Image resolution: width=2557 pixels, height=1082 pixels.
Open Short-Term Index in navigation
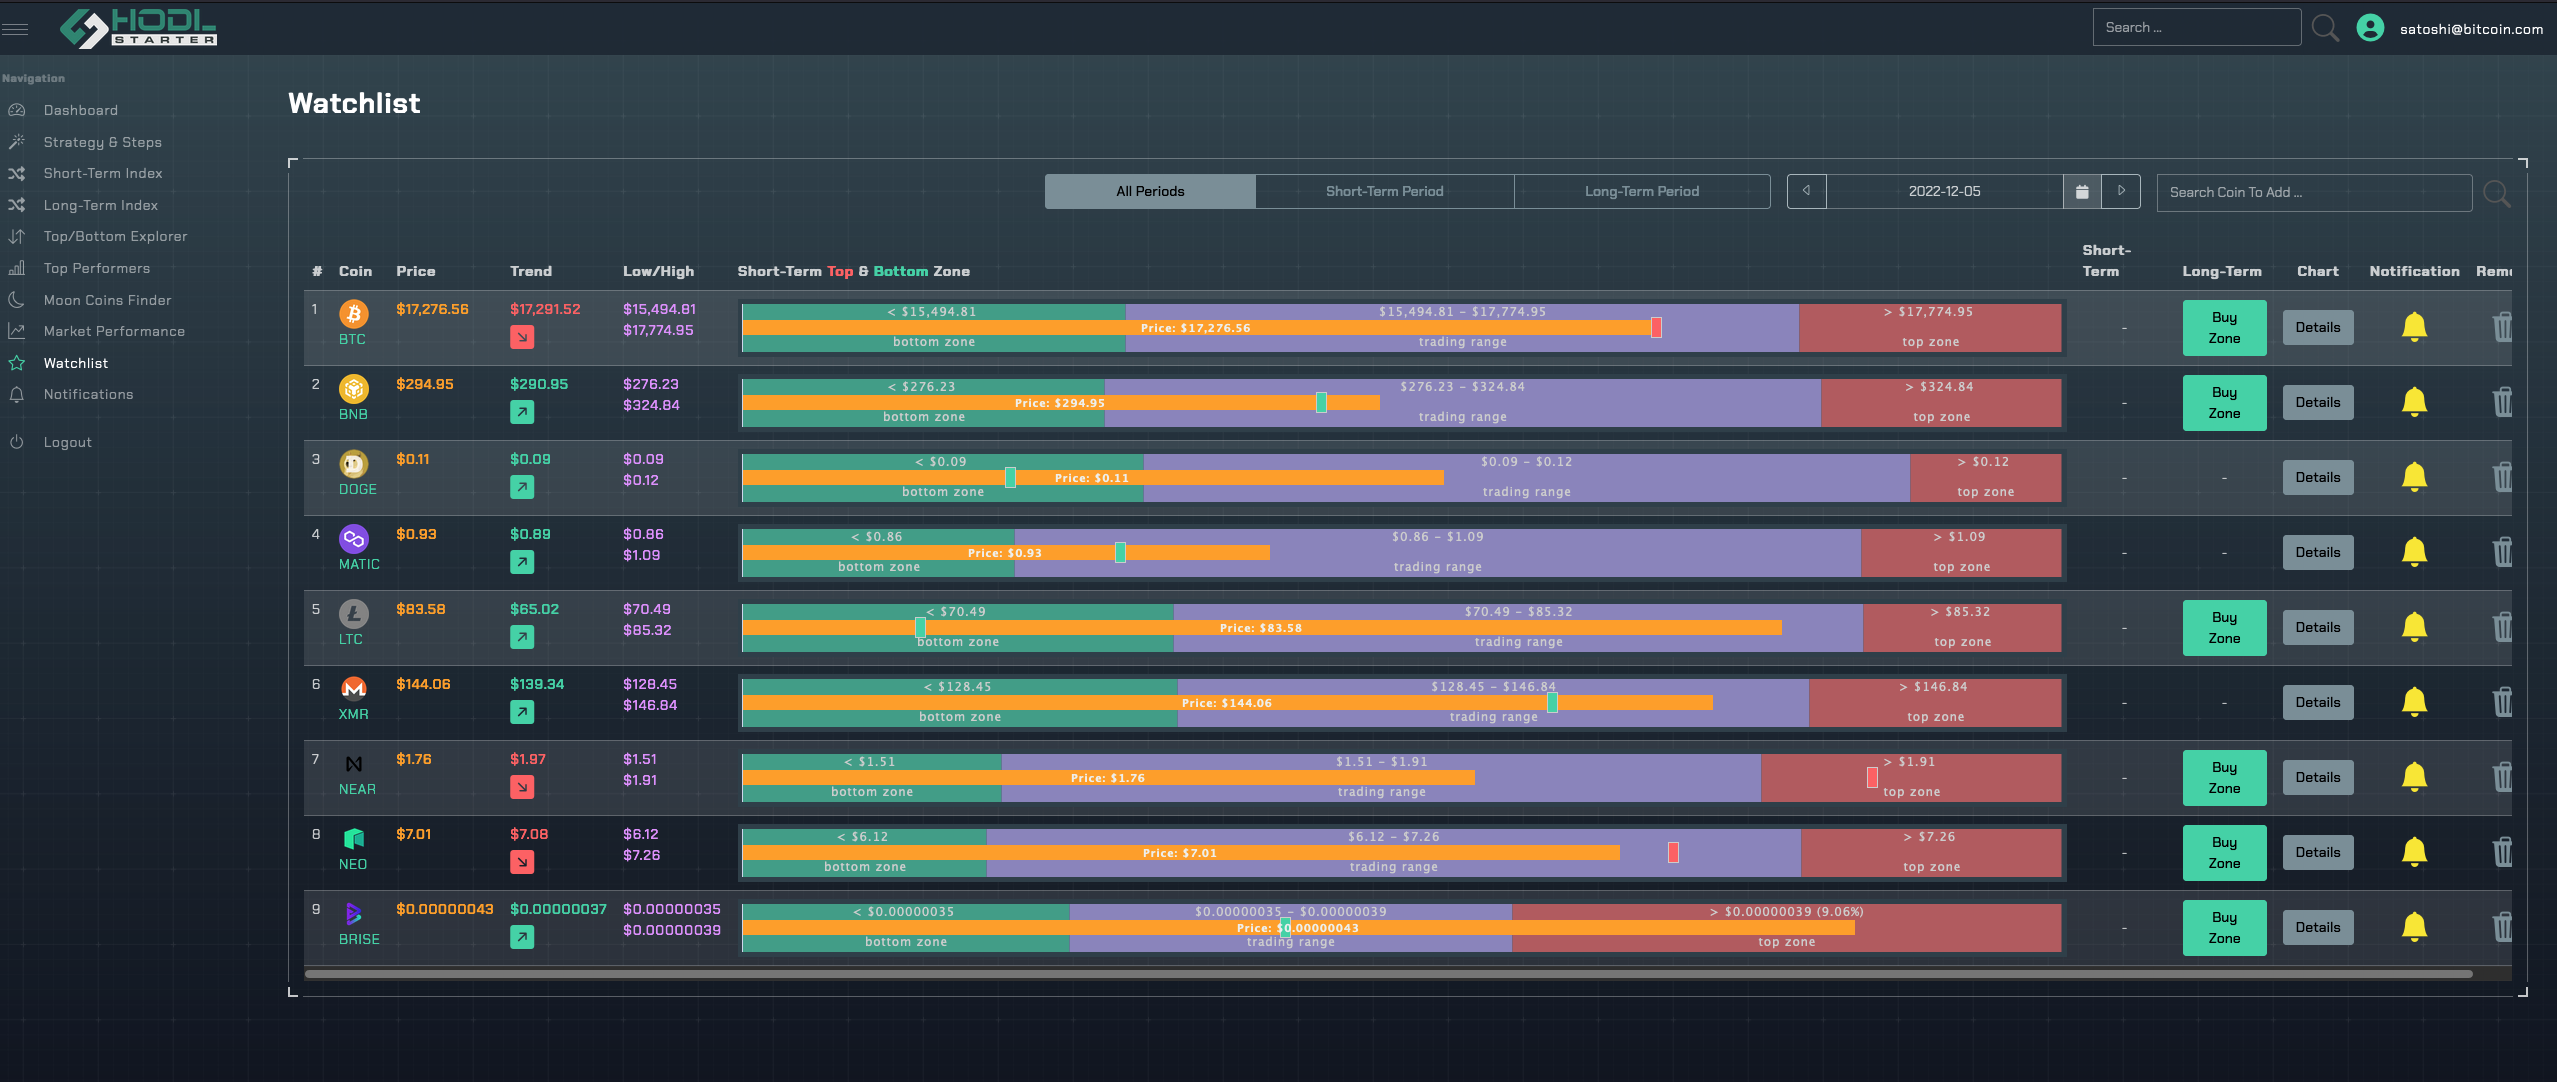(x=103, y=173)
